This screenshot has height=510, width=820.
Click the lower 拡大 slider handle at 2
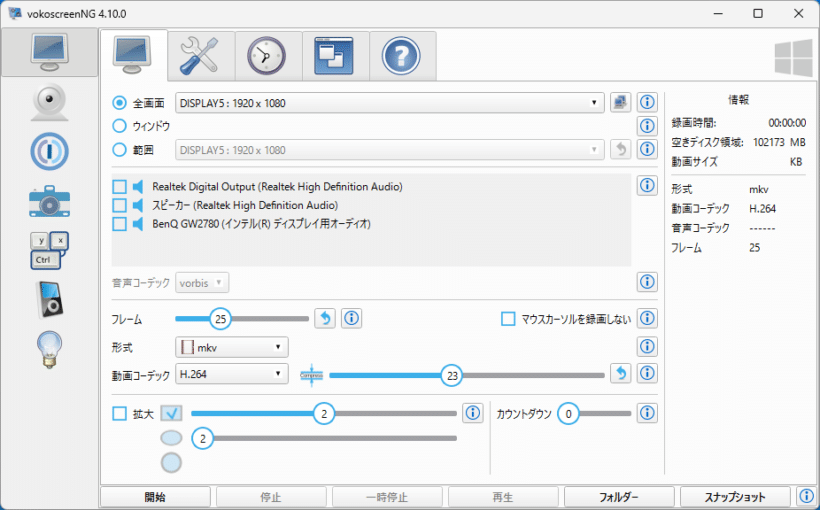click(202, 438)
